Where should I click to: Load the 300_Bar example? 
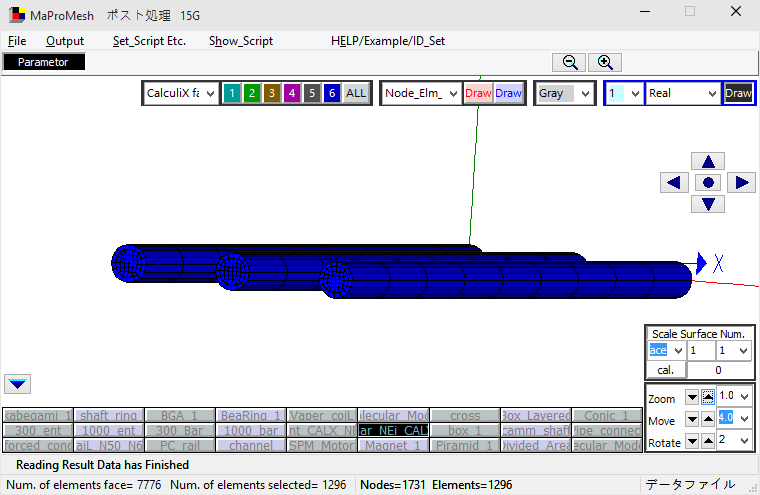tap(179, 431)
